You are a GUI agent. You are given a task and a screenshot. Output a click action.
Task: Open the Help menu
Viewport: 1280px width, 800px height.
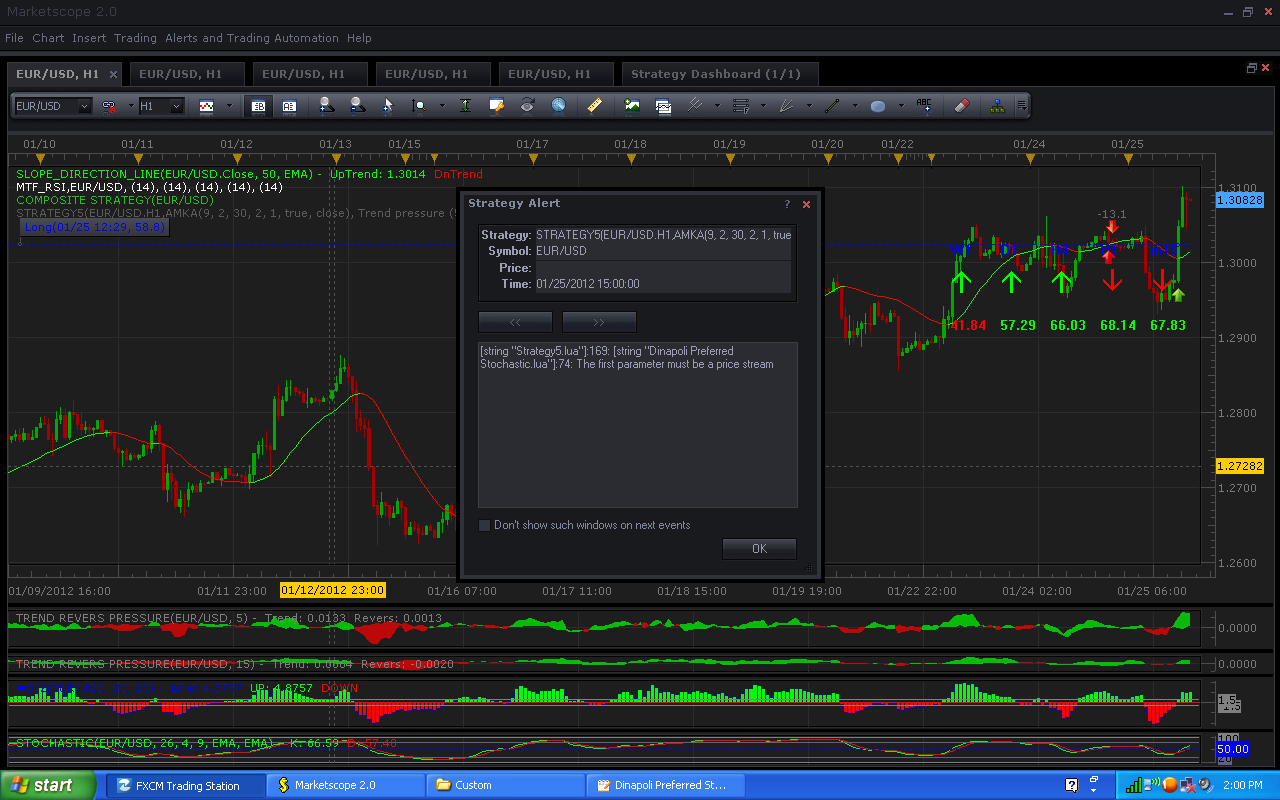coord(359,38)
